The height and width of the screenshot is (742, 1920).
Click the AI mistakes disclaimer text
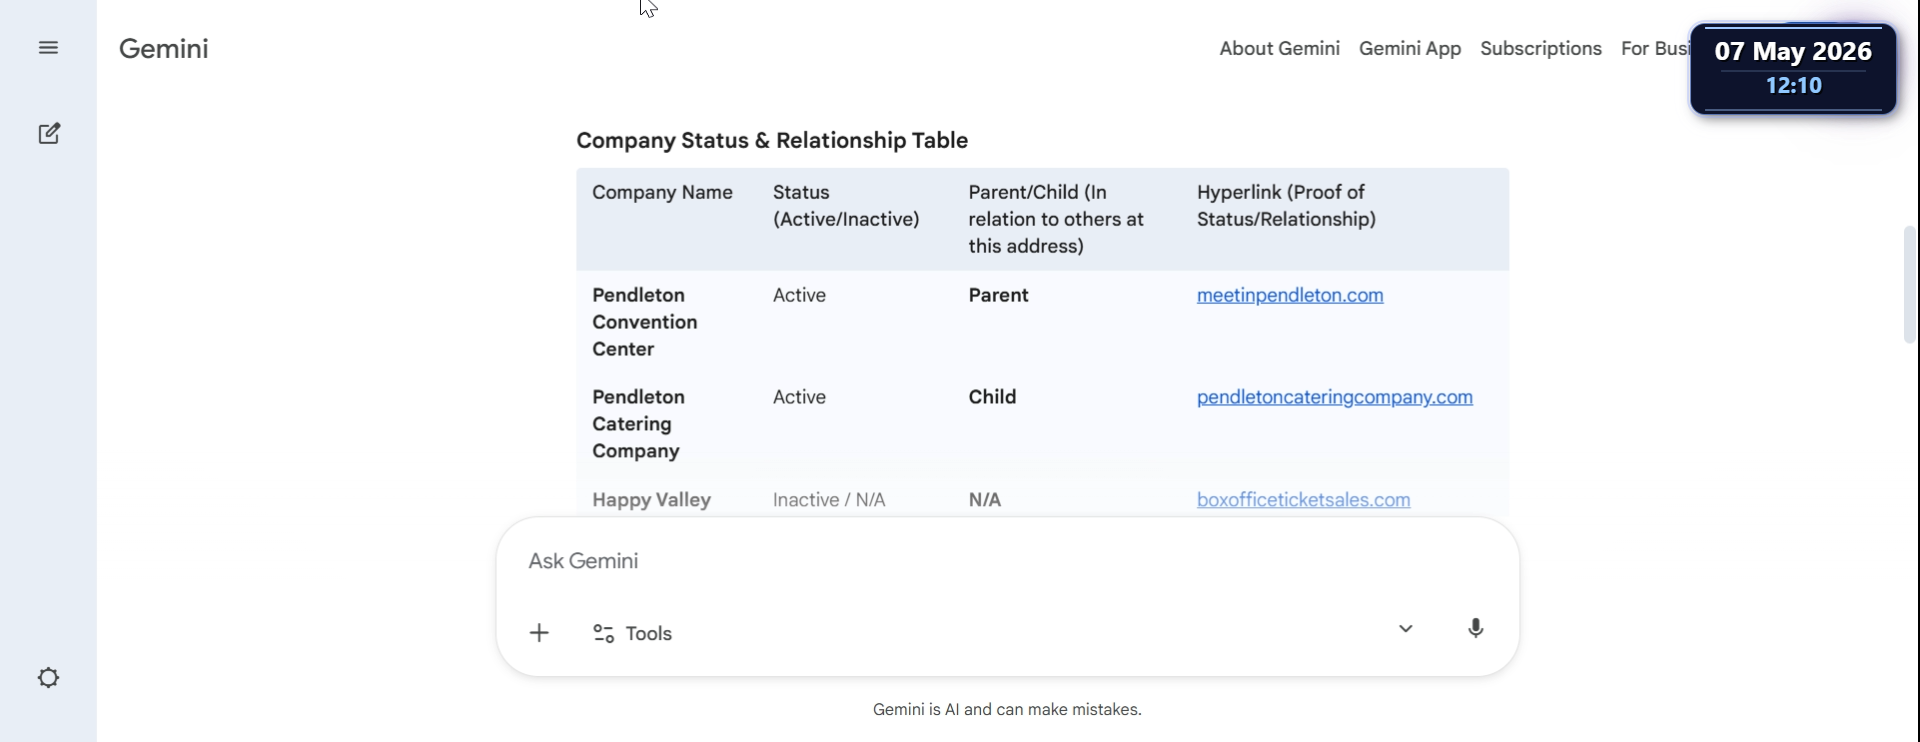[x=1007, y=710]
